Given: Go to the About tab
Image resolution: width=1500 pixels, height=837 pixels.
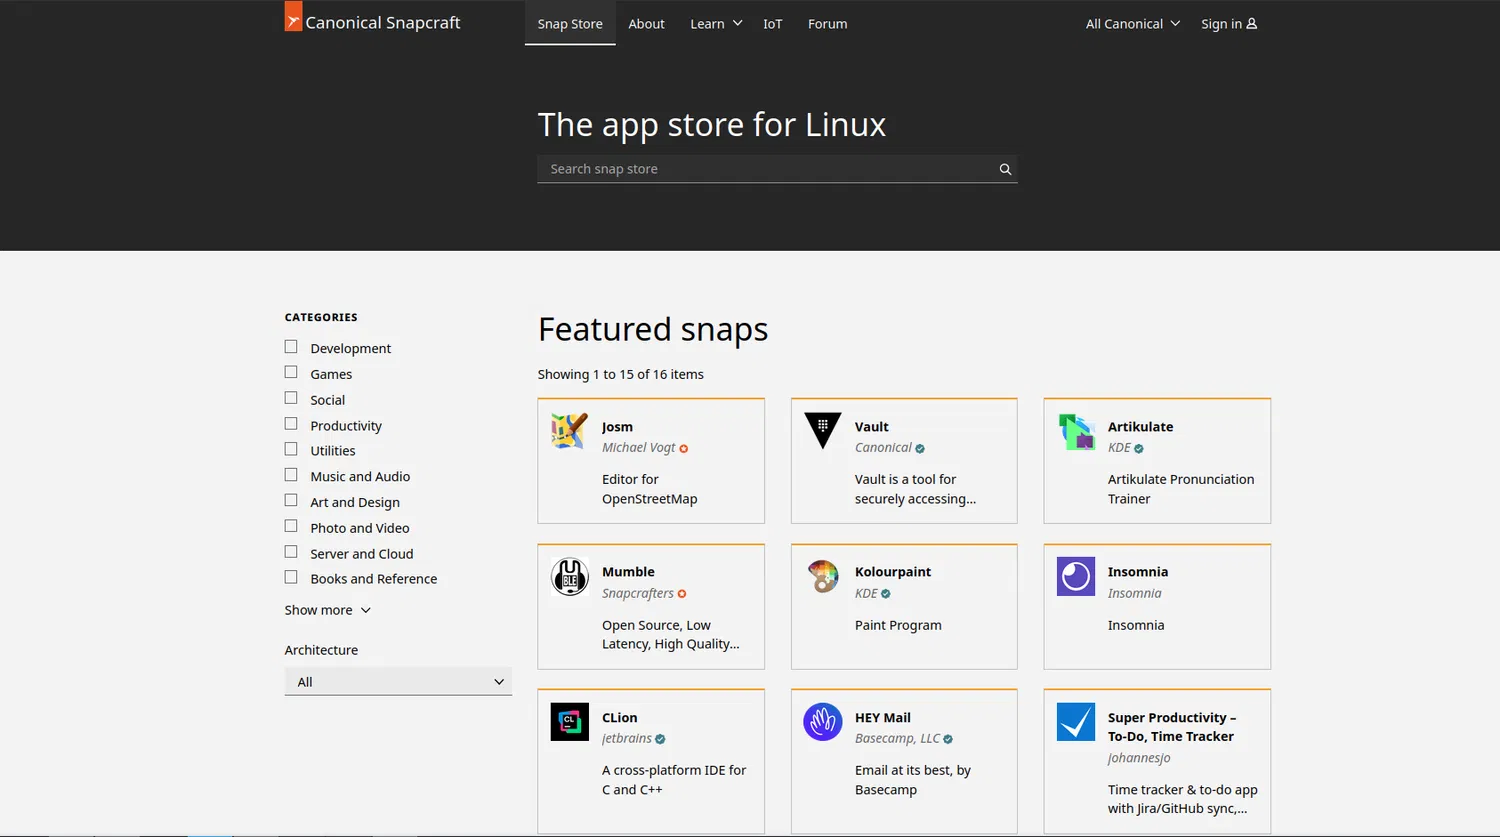Looking at the screenshot, I should (x=646, y=24).
